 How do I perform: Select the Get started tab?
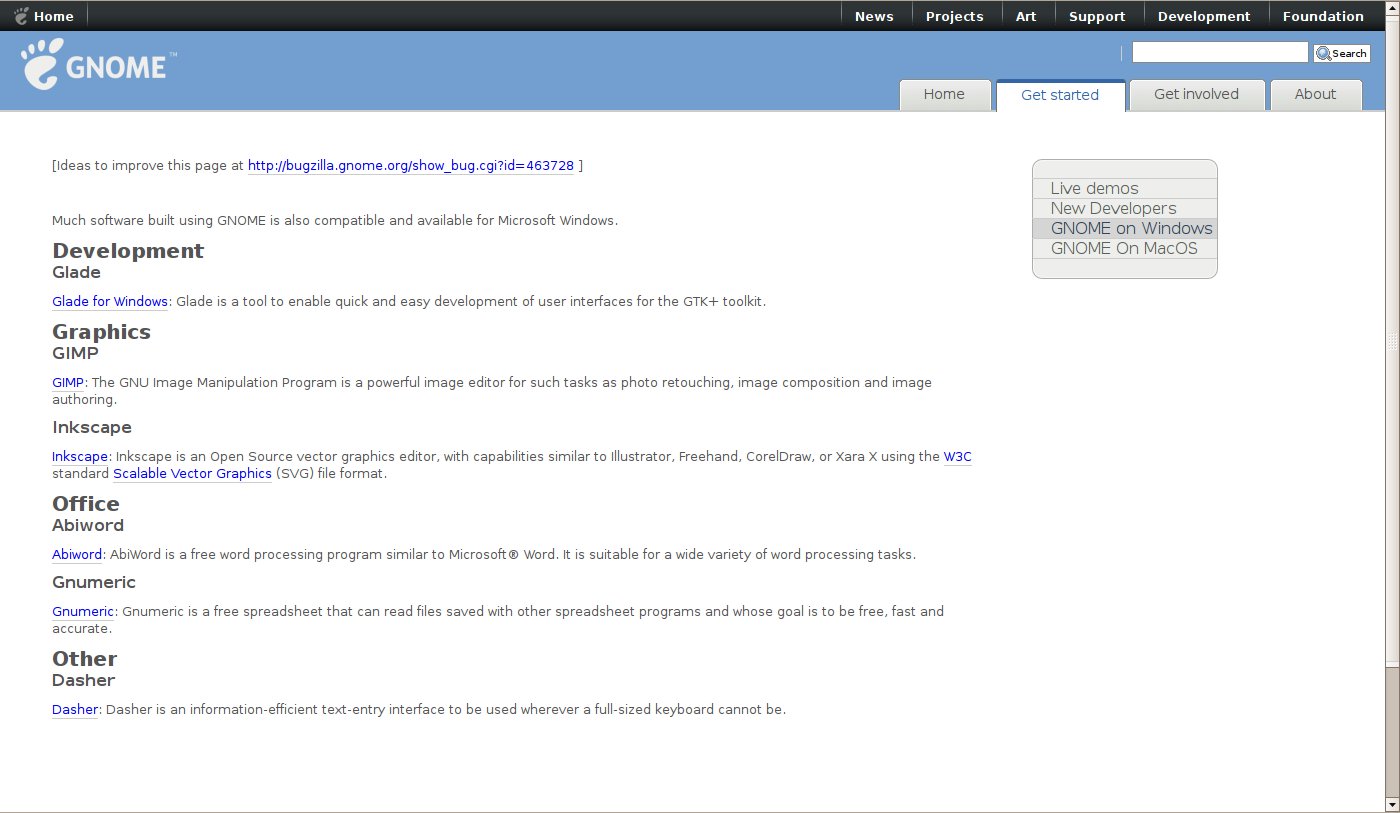pos(1060,95)
